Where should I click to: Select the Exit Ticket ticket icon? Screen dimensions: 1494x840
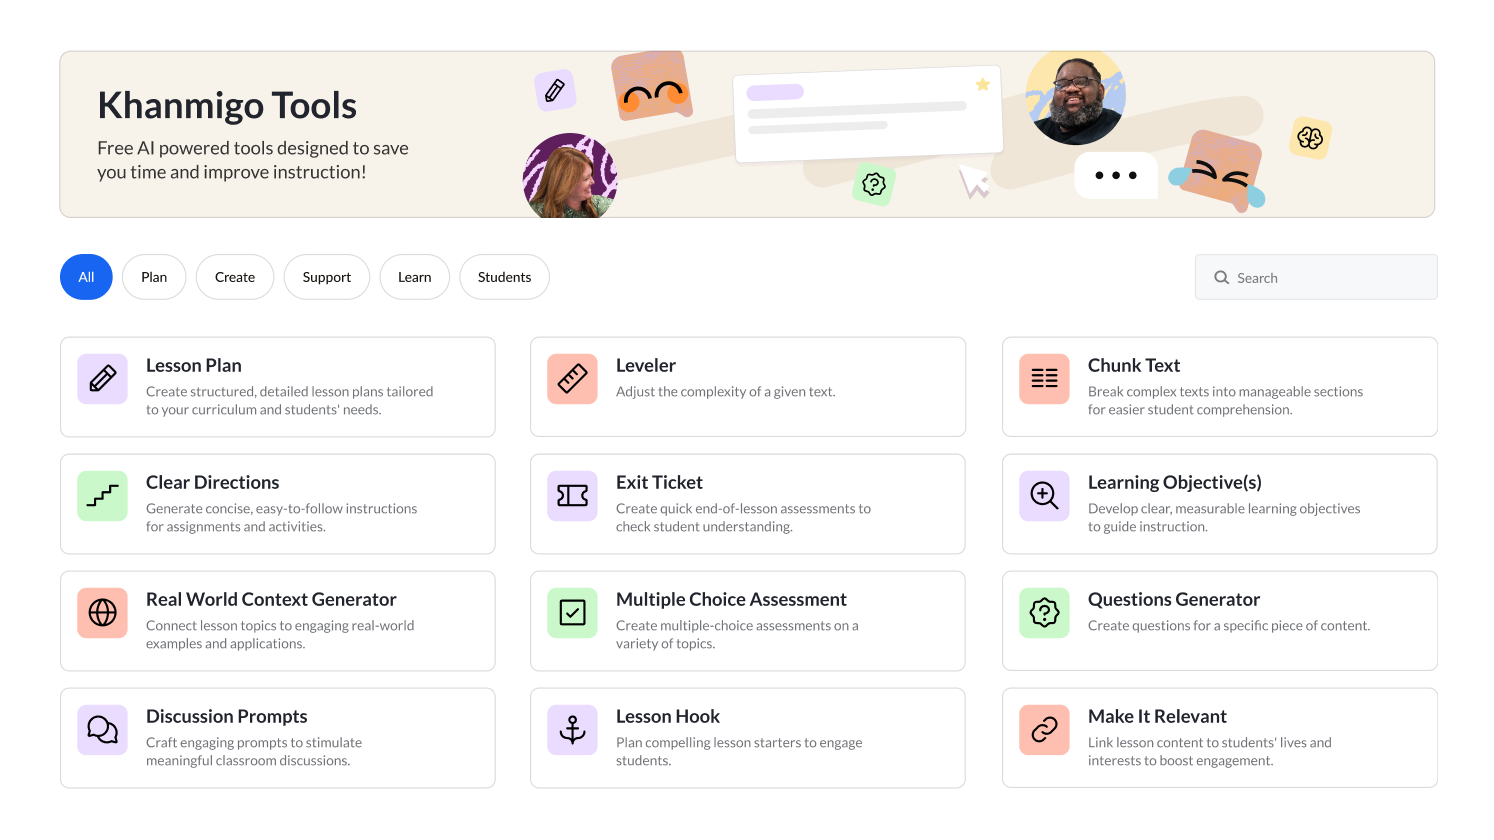(572, 496)
